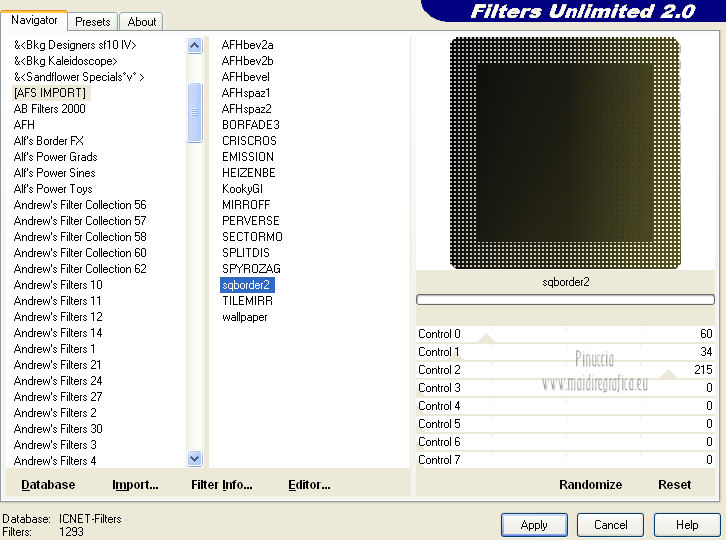The width and height of the screenshot is (726, 540).
Task: Switch to the Presets tab
Action: coord(93,22)
